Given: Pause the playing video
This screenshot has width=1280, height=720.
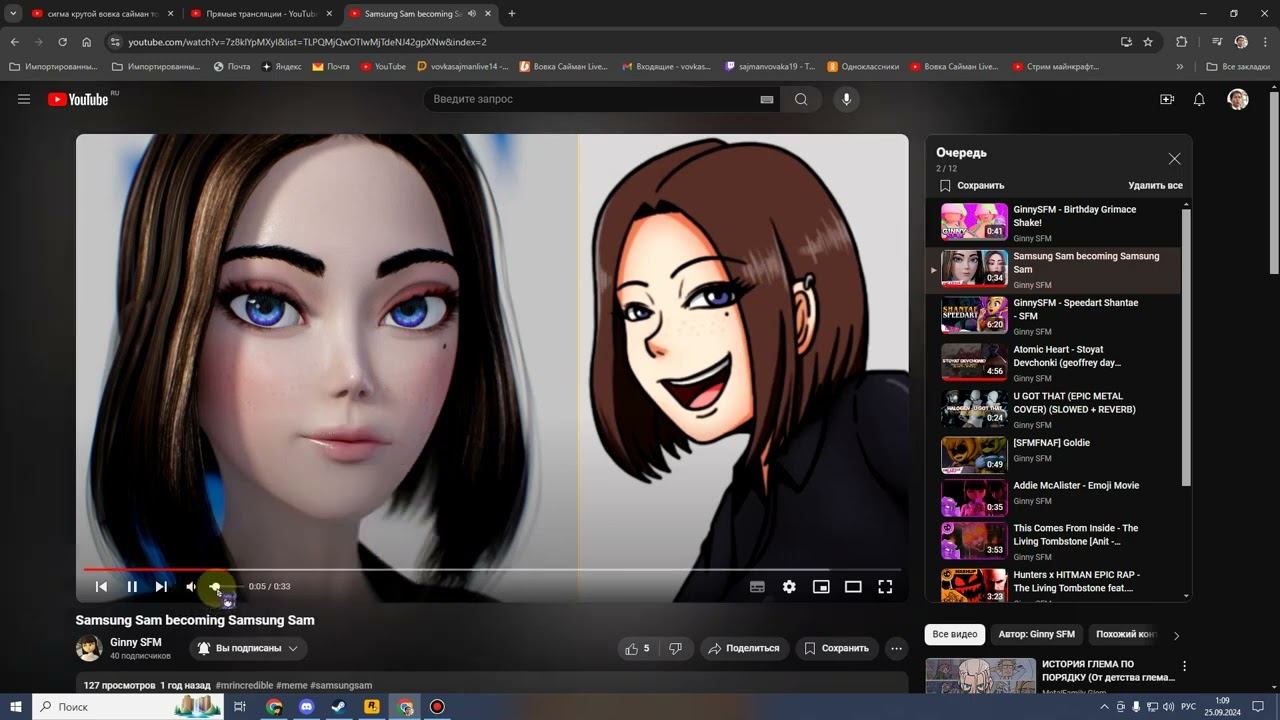Looking at the screenshot, I should pyautogui.click(x=132, y=587).
